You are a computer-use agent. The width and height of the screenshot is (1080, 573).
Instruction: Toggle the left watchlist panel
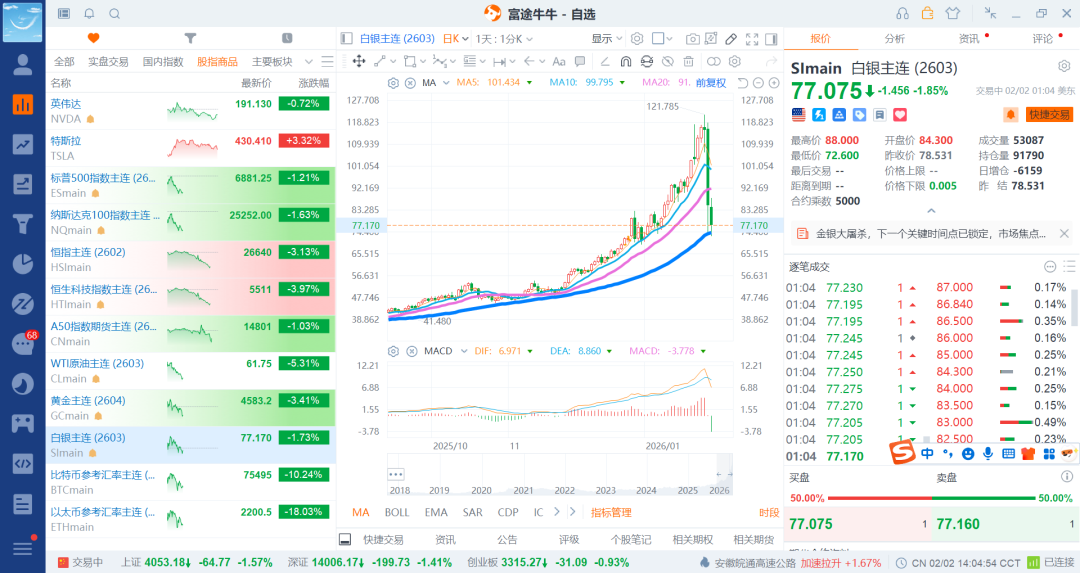pyautogui.click(x=346, y=39)
